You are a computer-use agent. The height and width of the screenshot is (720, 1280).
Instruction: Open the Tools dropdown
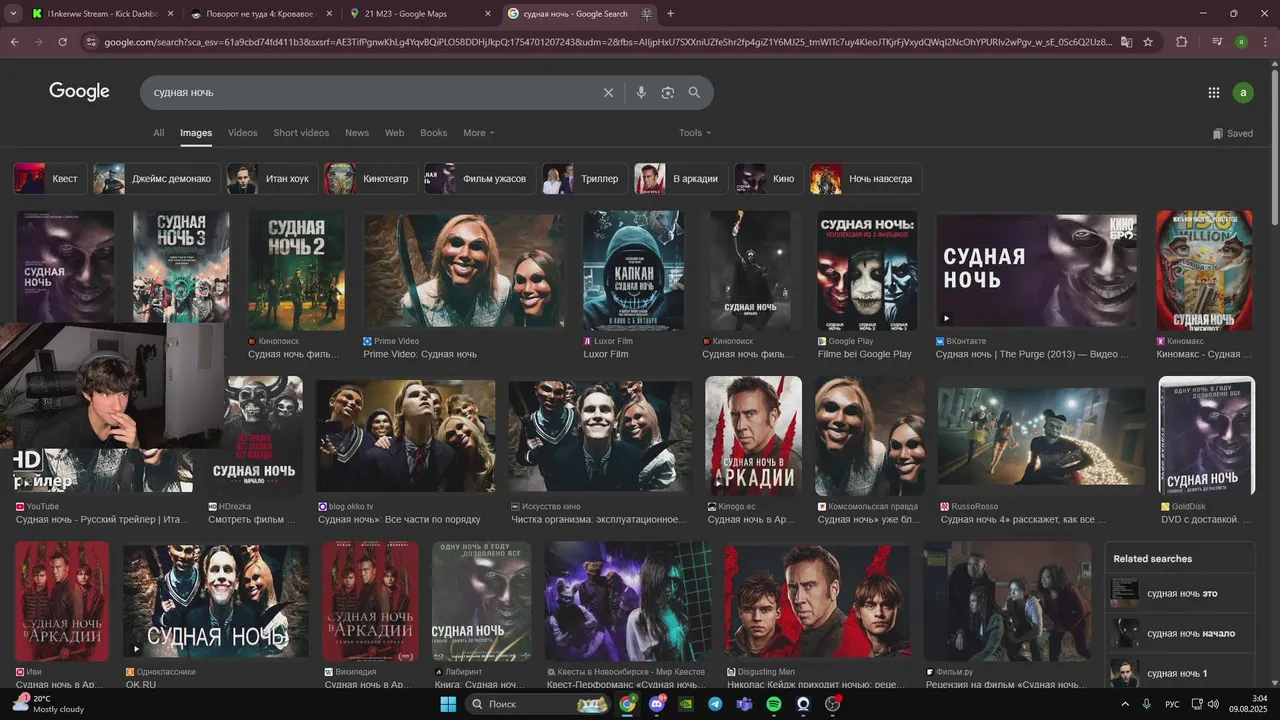695,133
